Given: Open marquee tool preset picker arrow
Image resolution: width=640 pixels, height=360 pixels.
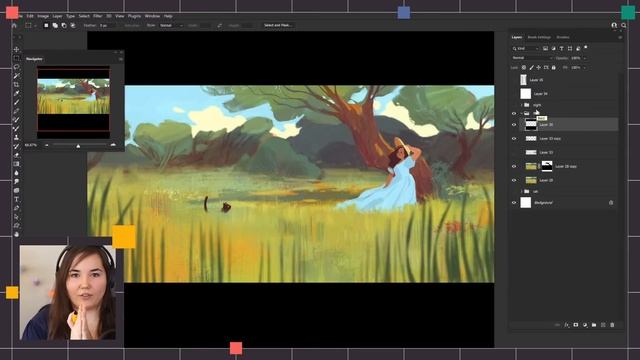Looking at the screenshot, I should (x=35, y=25).
